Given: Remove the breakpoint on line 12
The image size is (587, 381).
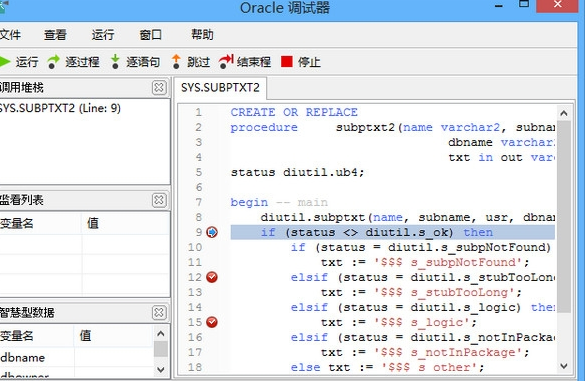Looking at the screenshot, I should tap(212, 277).
